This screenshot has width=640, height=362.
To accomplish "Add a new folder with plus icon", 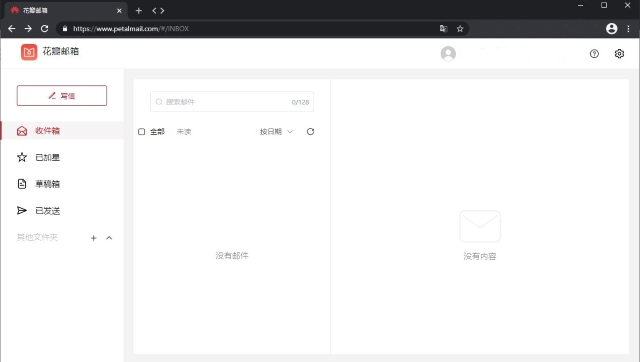I will (93, 238).
